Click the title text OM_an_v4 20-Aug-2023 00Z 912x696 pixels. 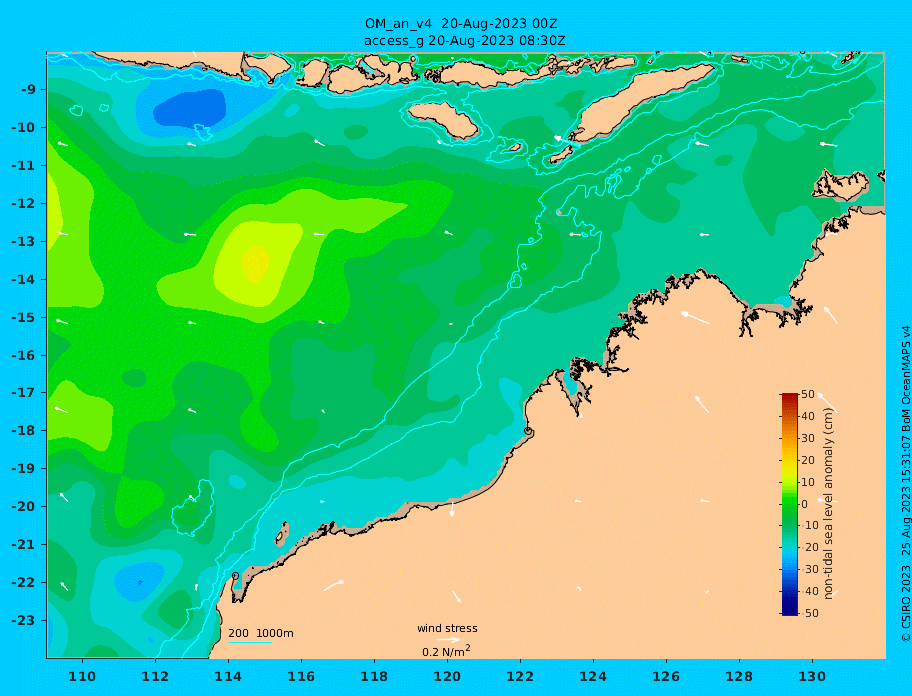point(461,24)
